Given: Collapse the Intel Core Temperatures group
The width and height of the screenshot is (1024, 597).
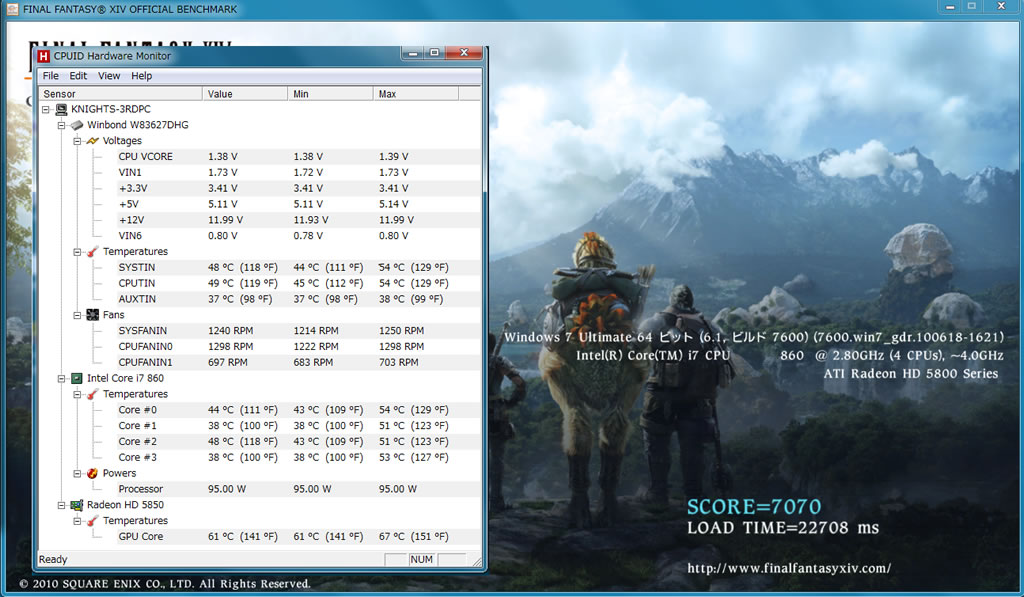Looking at the screenshot, I should pyautogui.click(x=77, y=394).
